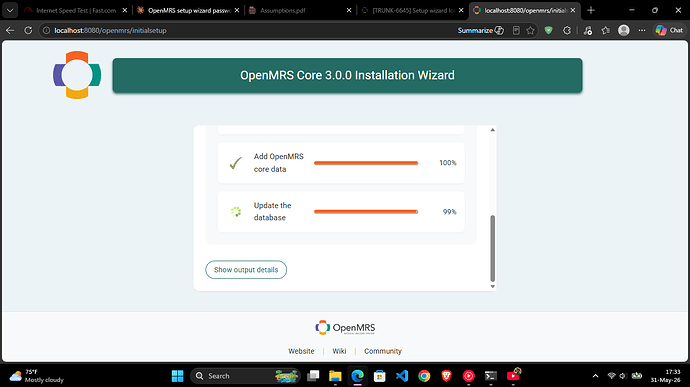Click the OpenMRS Core 3.0.0 Installation Wizard title
This screenshot has width=690, height=387.
(347, 75)
